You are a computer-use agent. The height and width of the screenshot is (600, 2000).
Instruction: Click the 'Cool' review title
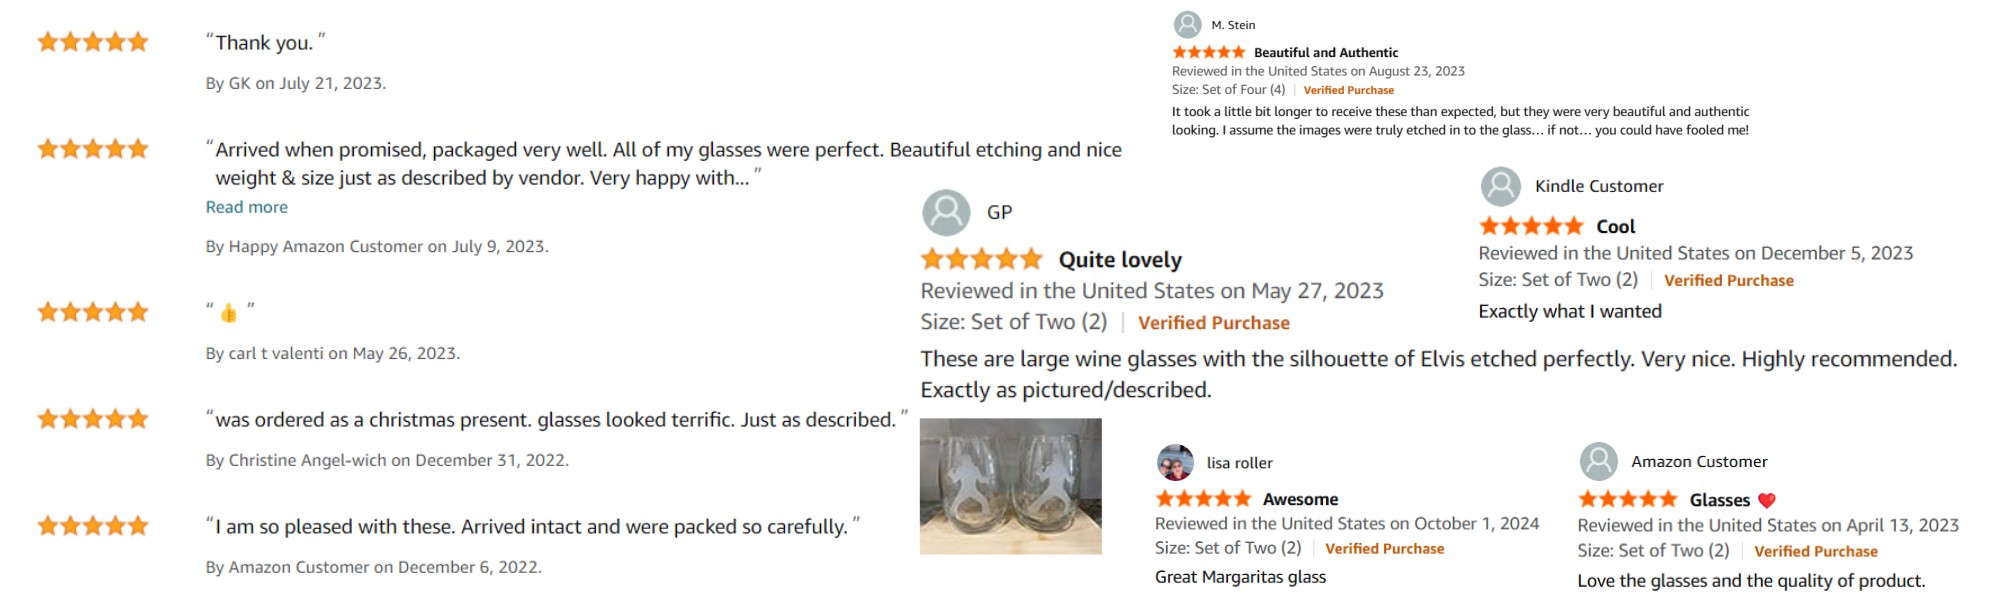tap(1616, 226)
